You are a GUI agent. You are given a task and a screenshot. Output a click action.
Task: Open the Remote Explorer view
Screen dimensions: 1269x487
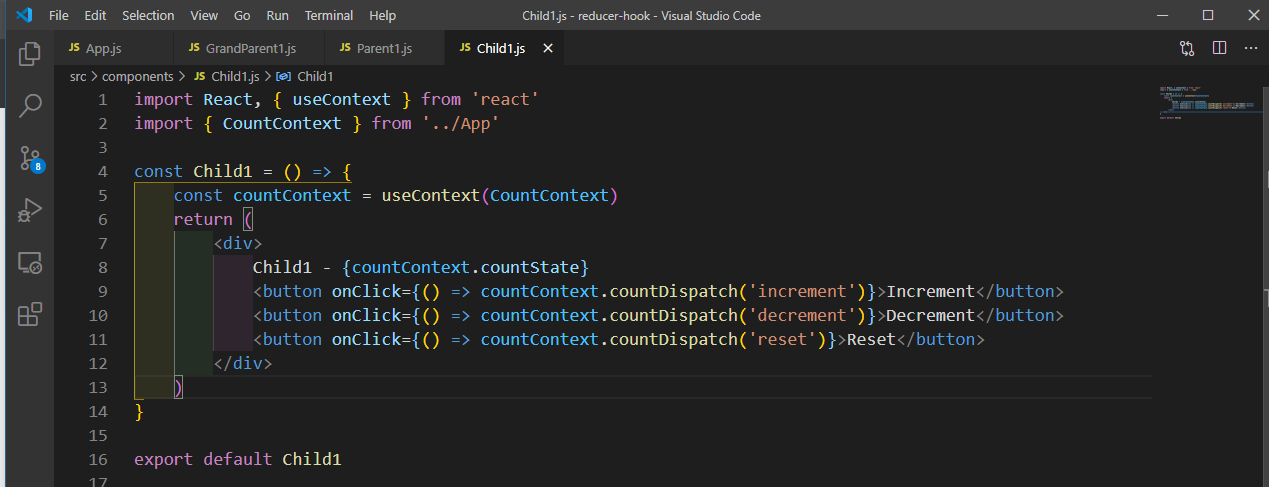click(x=30, y=262)
